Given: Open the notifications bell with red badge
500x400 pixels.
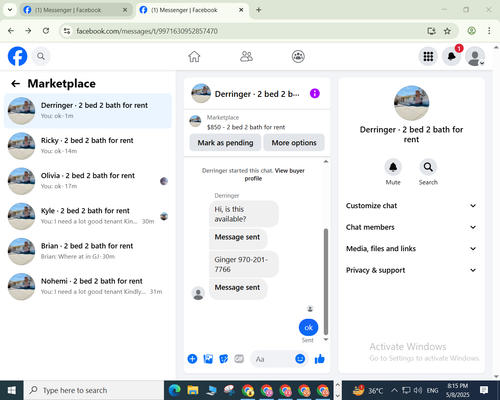Looking at the screenshot, I should (x=452, y=56).
